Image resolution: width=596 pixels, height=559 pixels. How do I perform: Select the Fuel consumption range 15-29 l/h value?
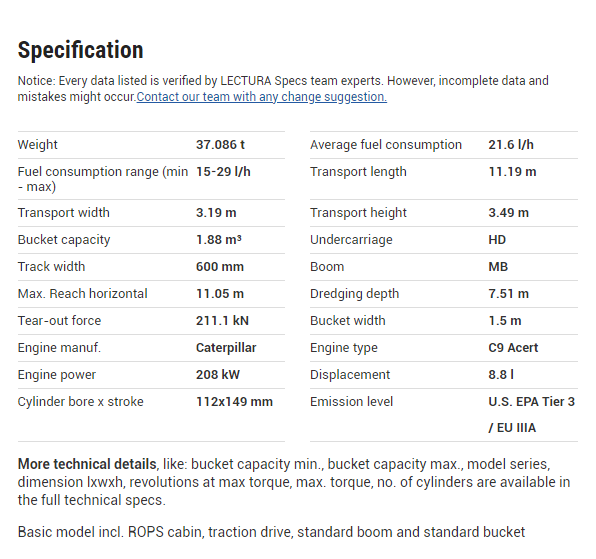click(x=223, y=172)
